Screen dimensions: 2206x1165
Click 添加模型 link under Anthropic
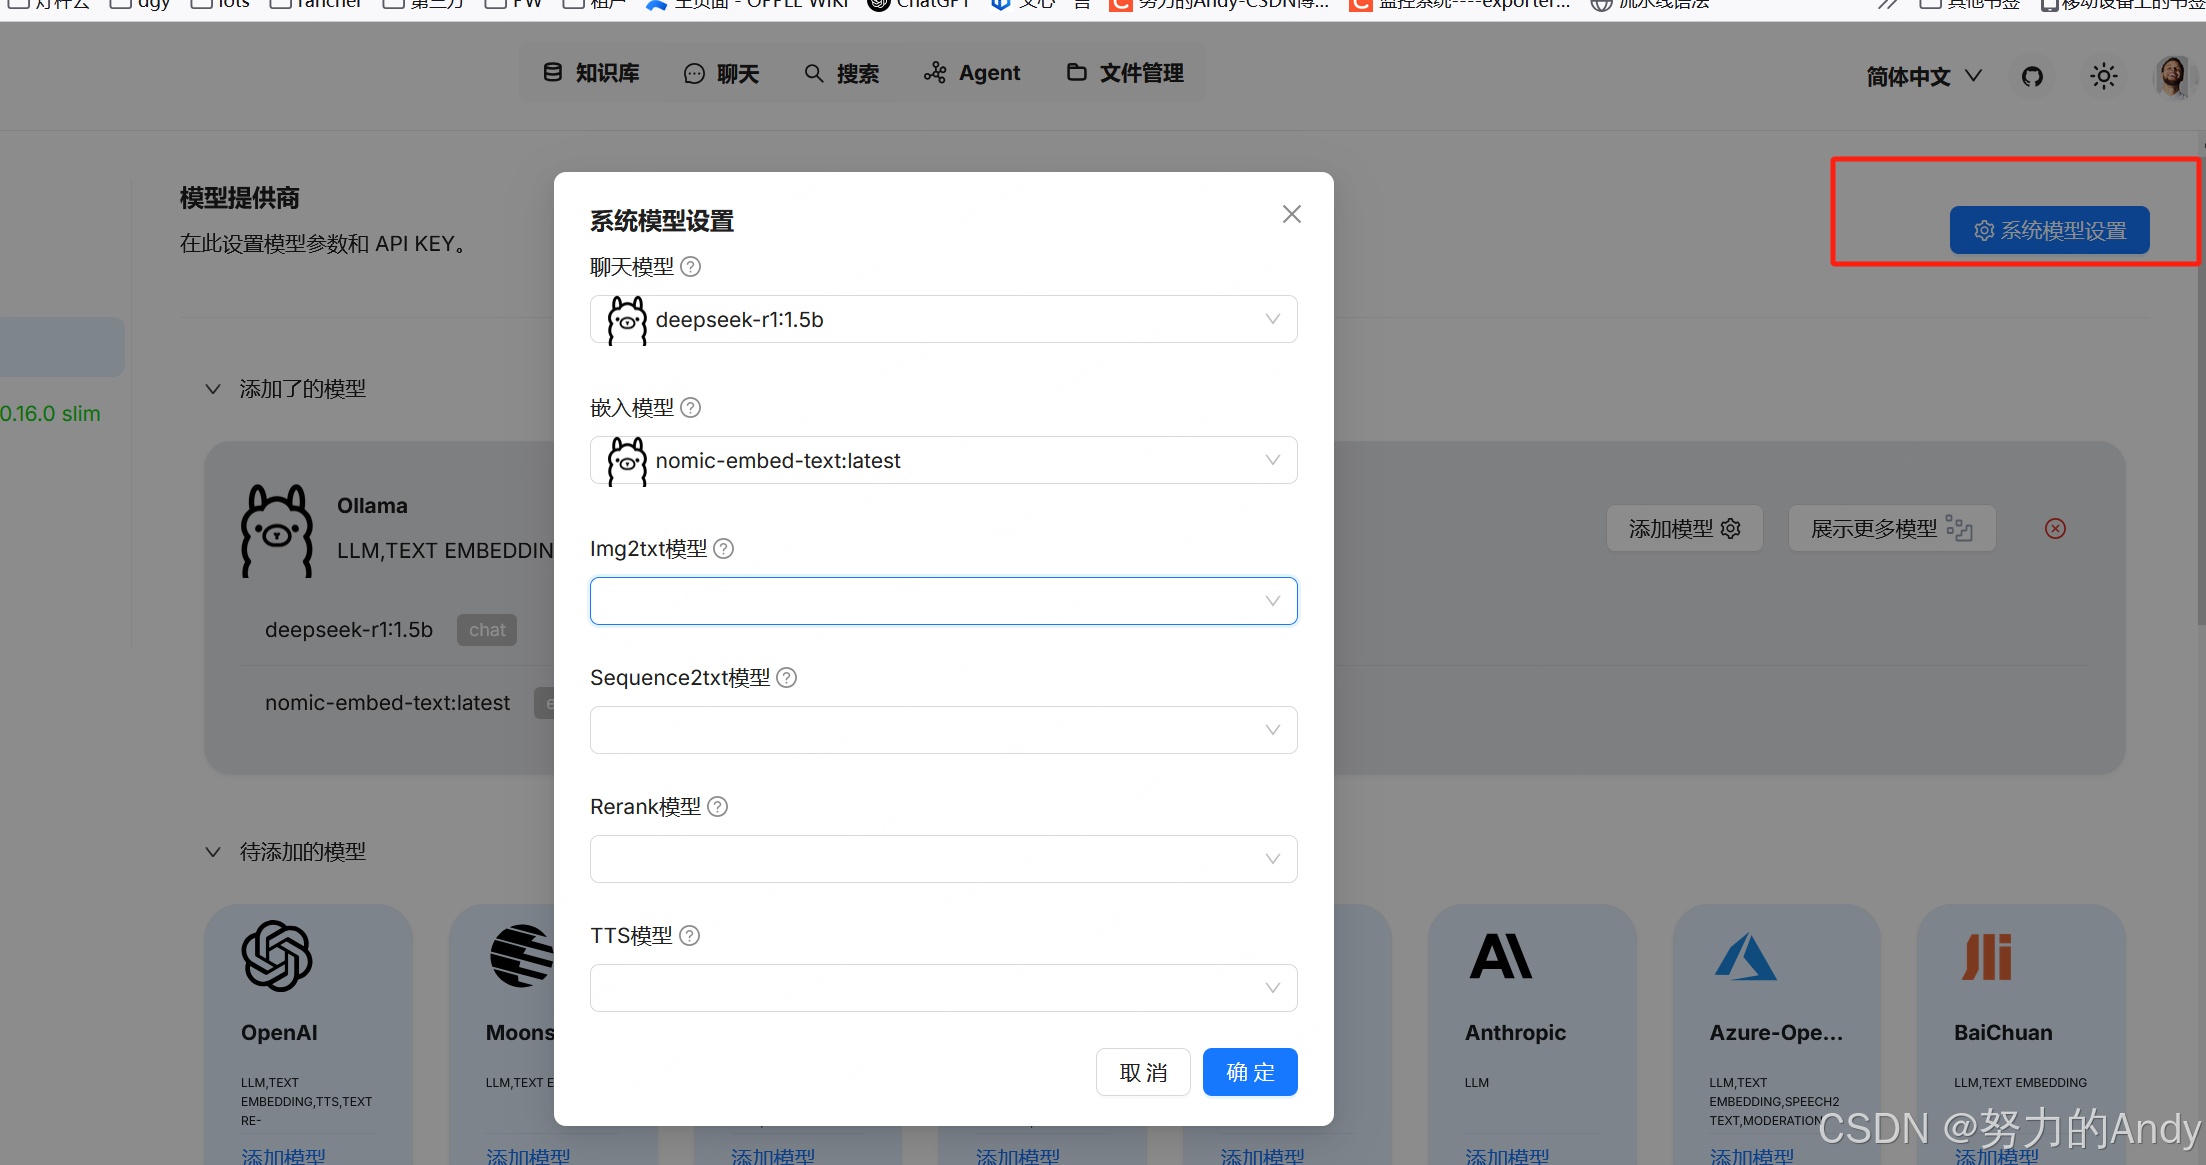point(1507,1155)
